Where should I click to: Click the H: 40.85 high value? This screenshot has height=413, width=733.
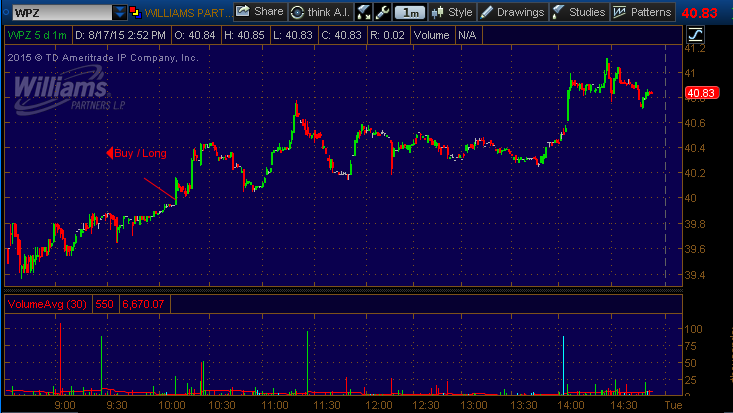244,35
